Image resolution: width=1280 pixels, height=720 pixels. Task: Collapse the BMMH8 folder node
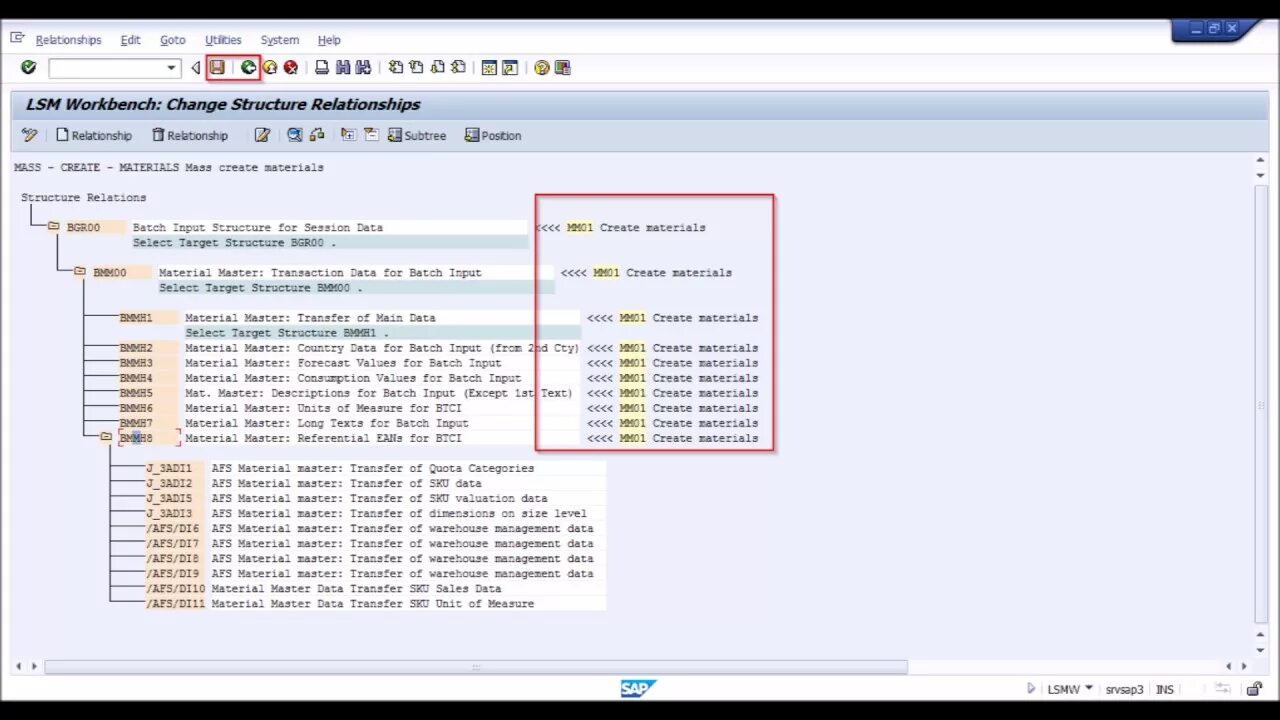[106, 437]
